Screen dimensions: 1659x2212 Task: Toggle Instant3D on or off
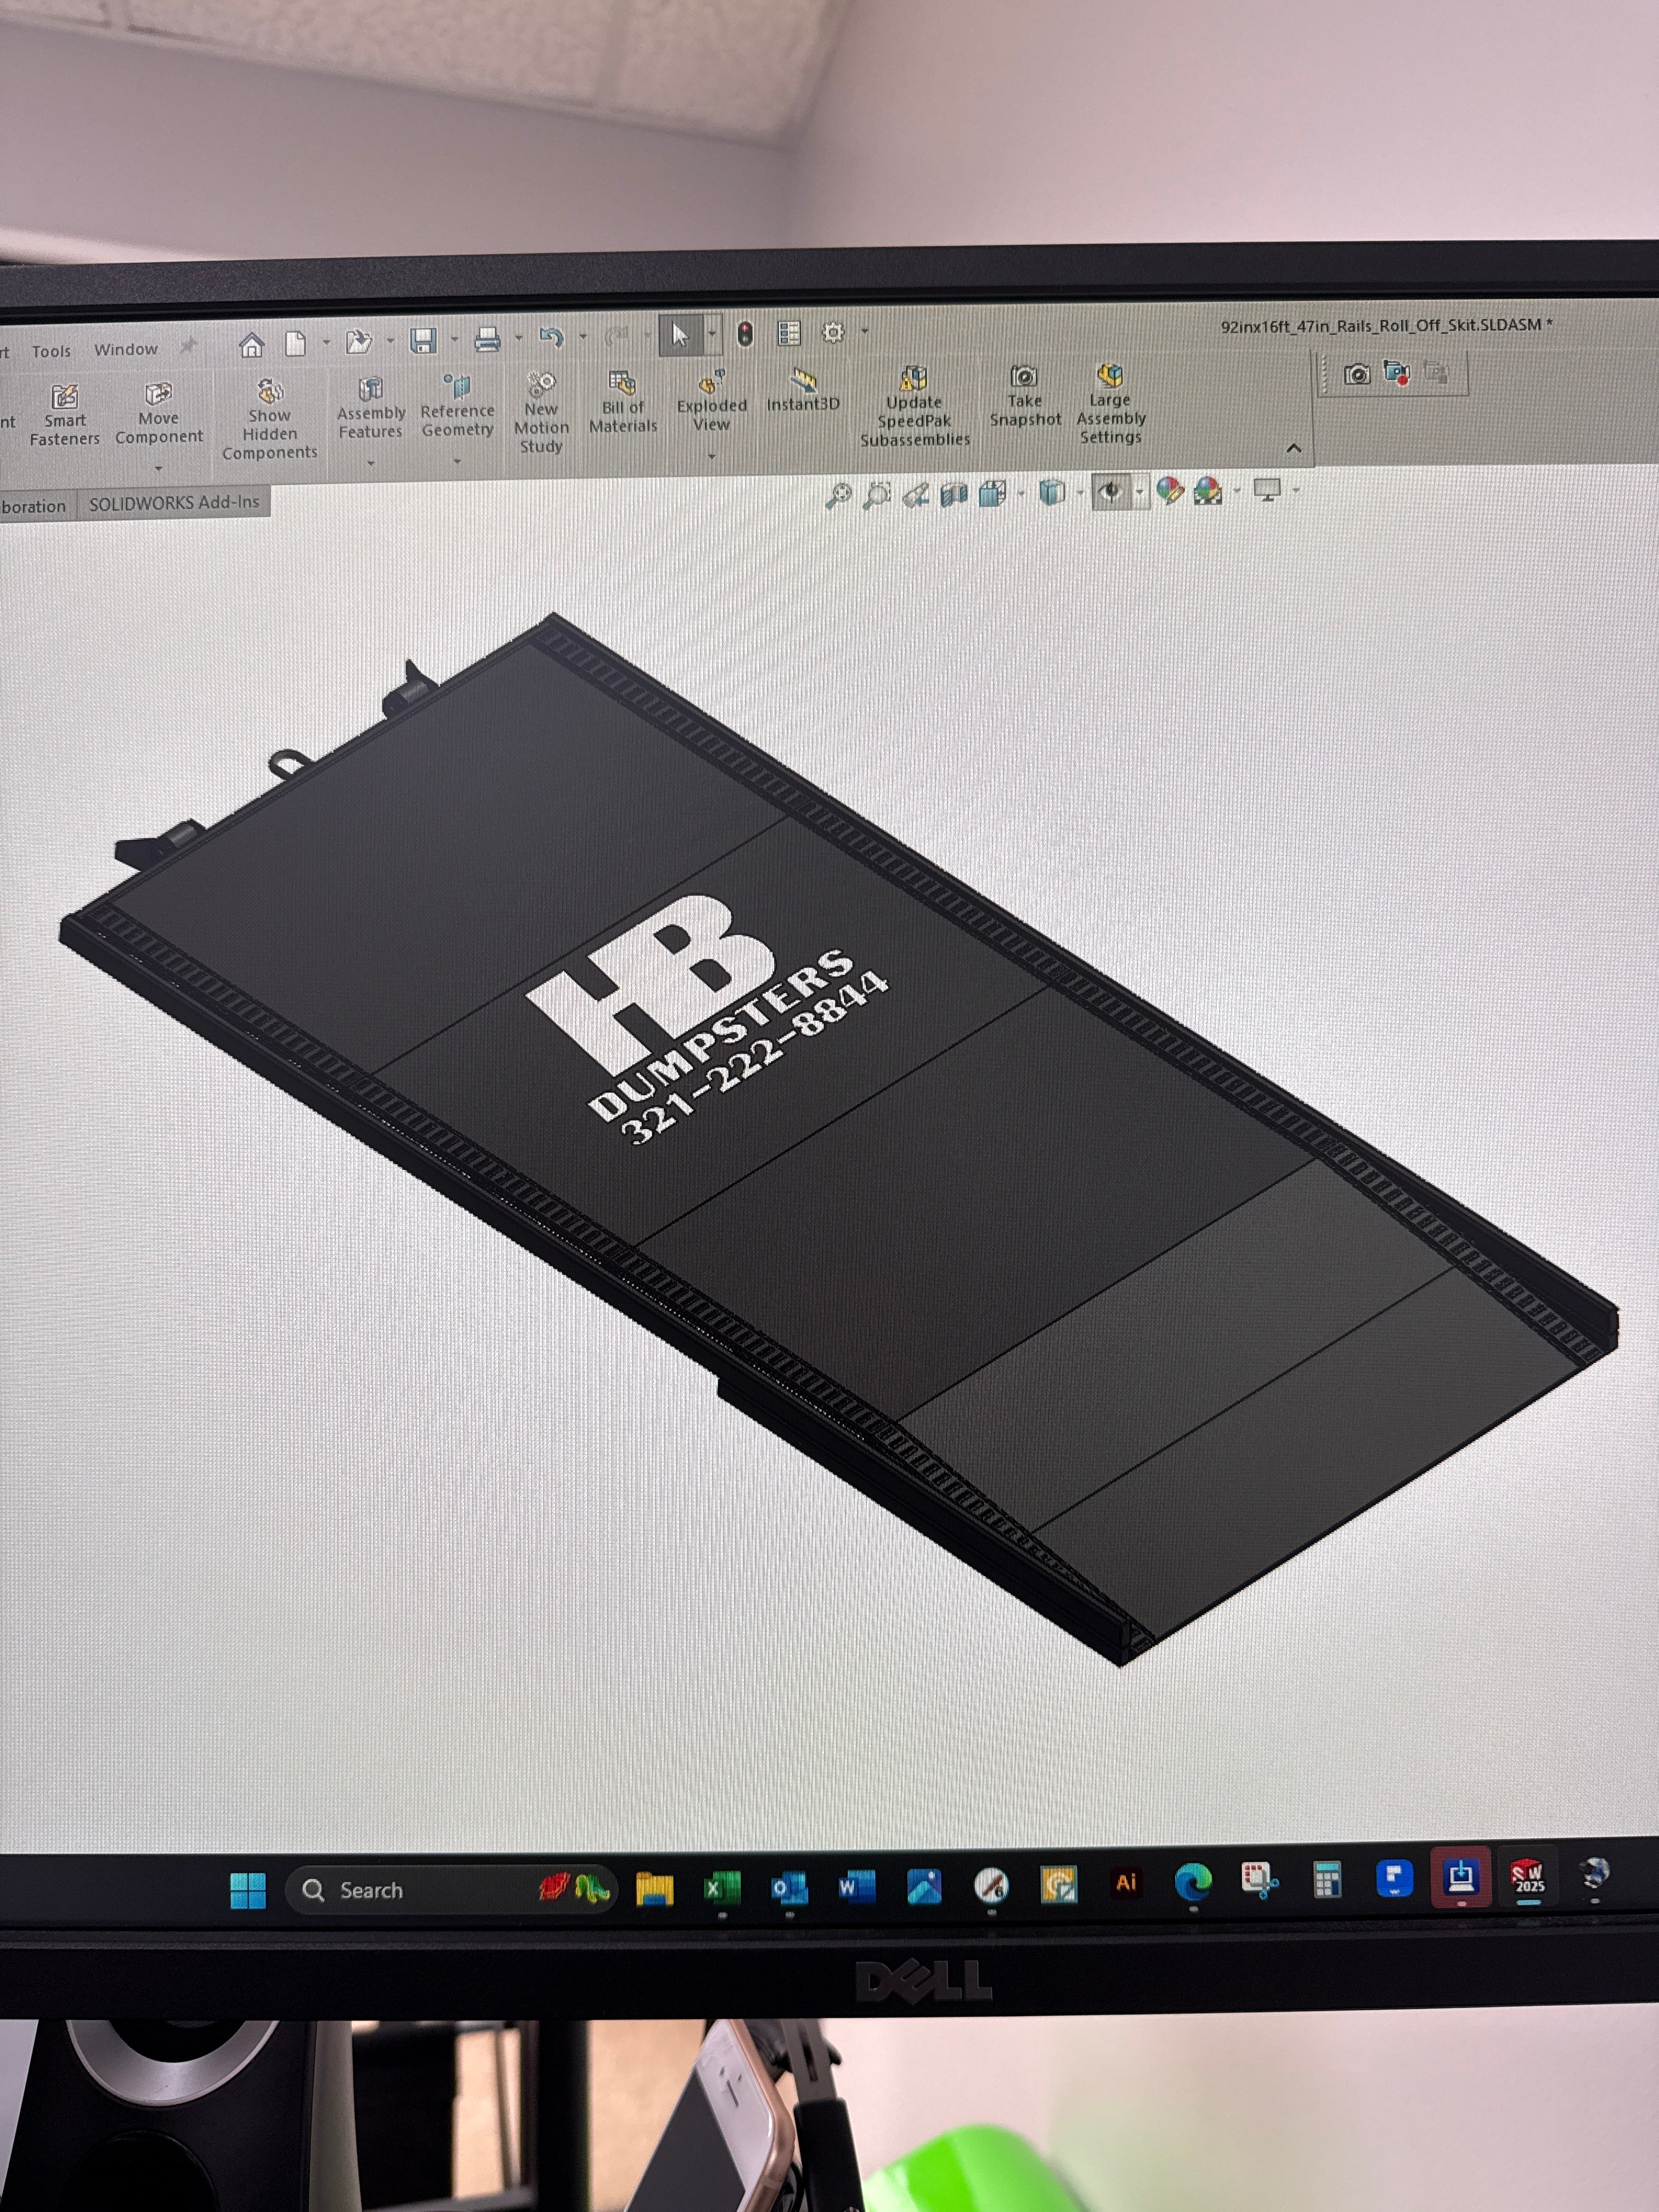pyautogui.click(x=803, y=389)
